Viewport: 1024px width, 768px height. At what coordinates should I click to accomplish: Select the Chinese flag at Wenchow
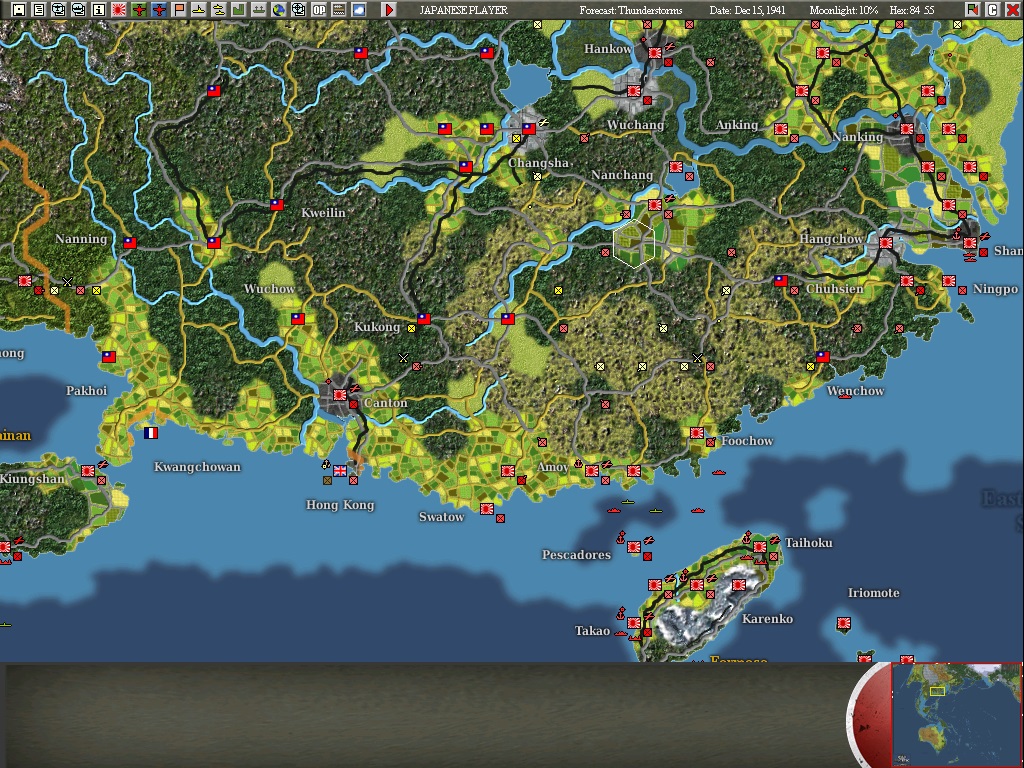click(823, 357)
